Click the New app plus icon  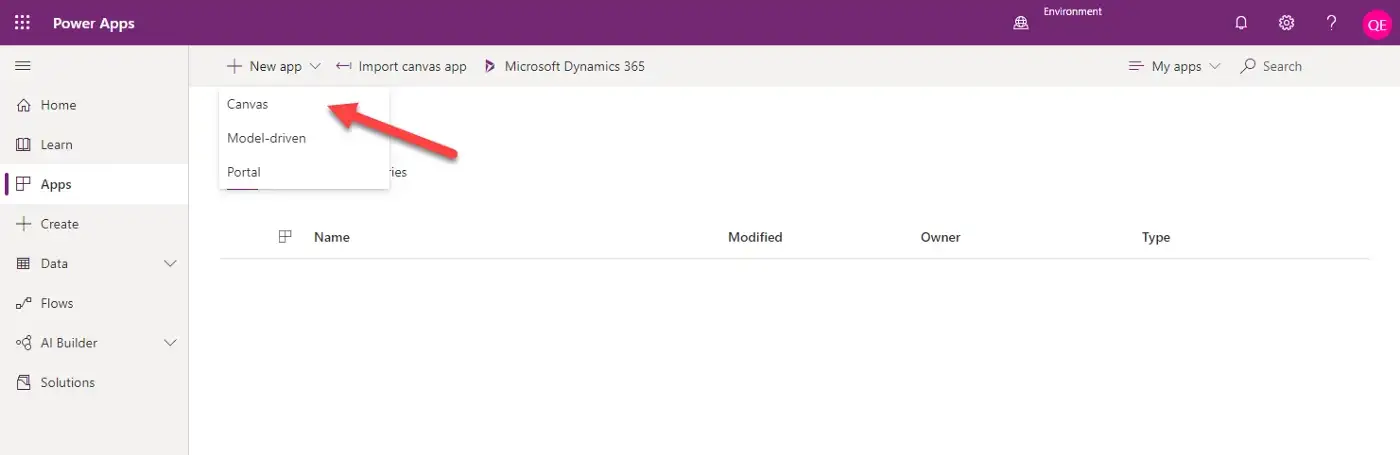[x=234, y=66]
